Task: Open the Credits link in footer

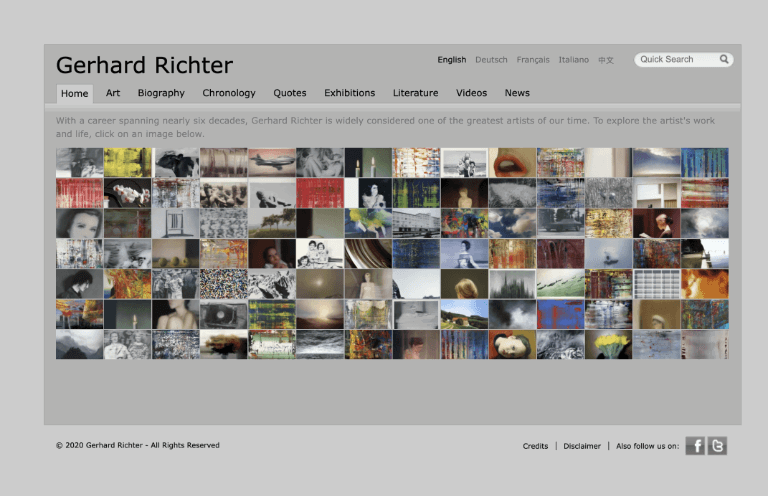Action: [x=535, y=446]
